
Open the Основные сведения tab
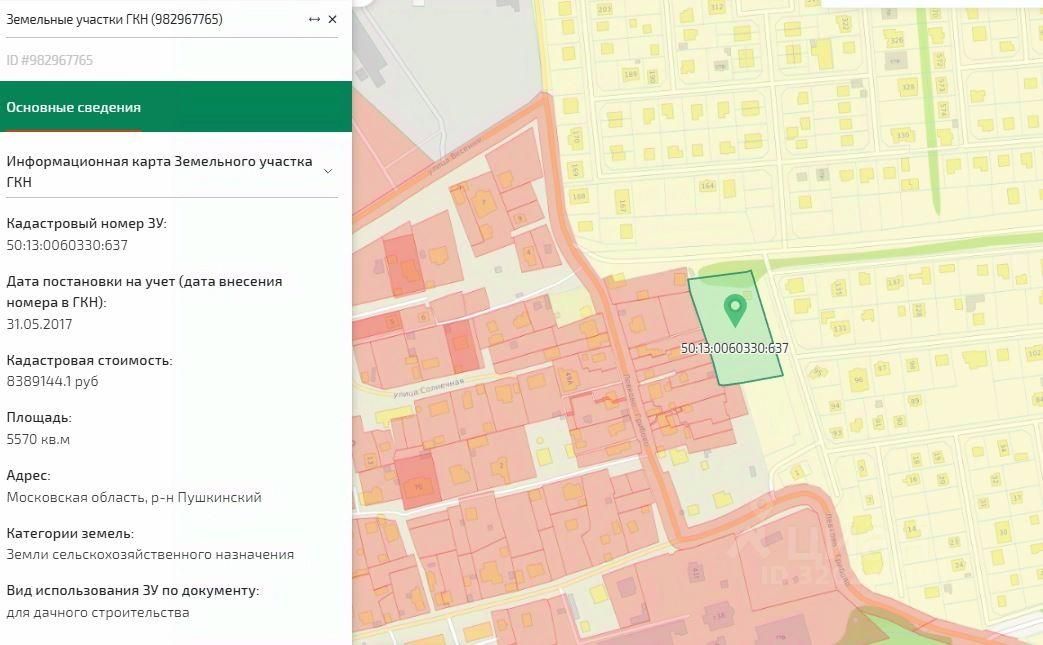point(73,107)
